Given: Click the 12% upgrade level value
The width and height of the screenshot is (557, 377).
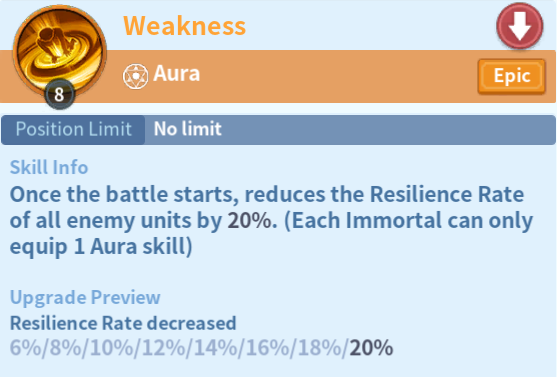Looking at the screenshot, I should point(164,348).
